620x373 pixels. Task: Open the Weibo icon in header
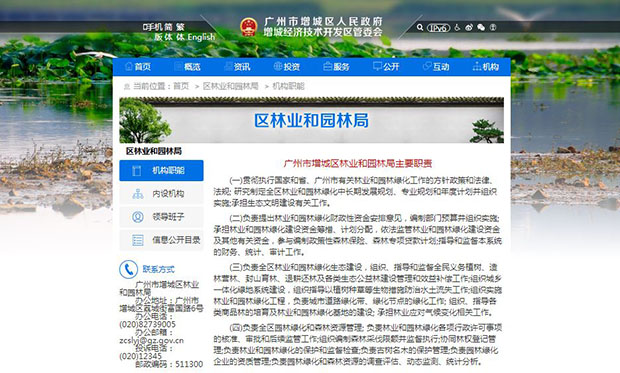click(x=469, y=27)
